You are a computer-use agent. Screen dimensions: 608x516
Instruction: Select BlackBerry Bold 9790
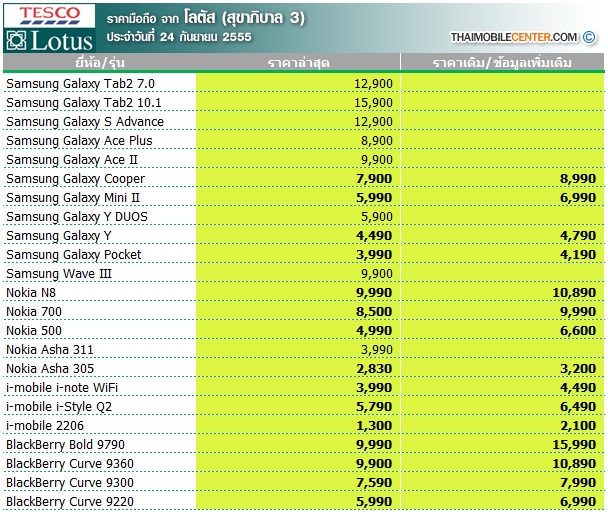(x=66, y=445)
